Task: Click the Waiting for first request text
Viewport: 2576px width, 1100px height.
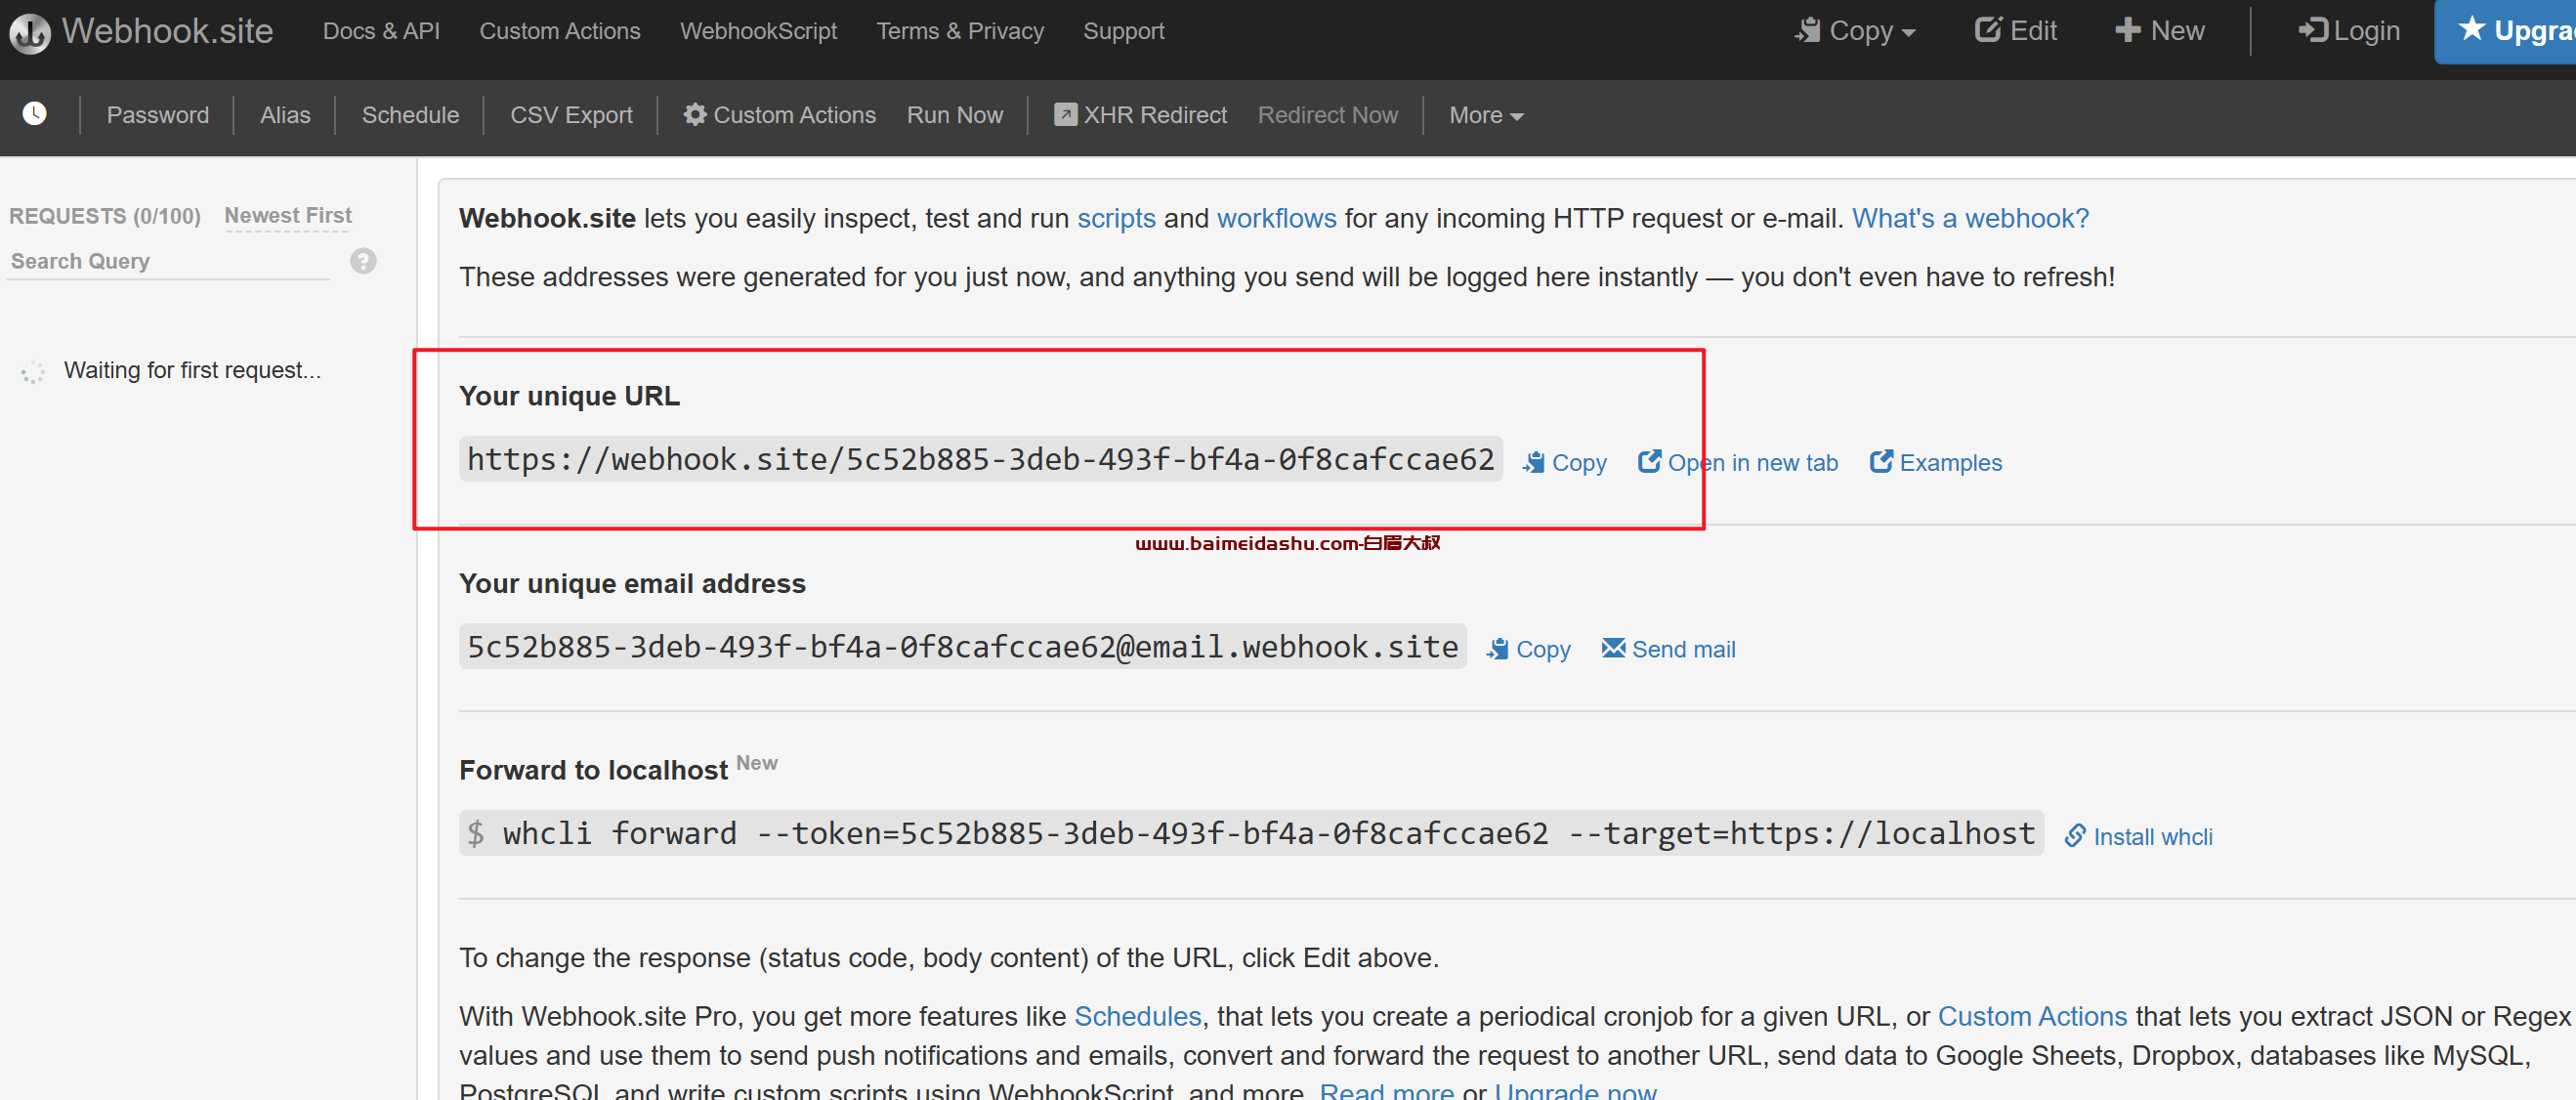Action: click(x=192, y=370)
